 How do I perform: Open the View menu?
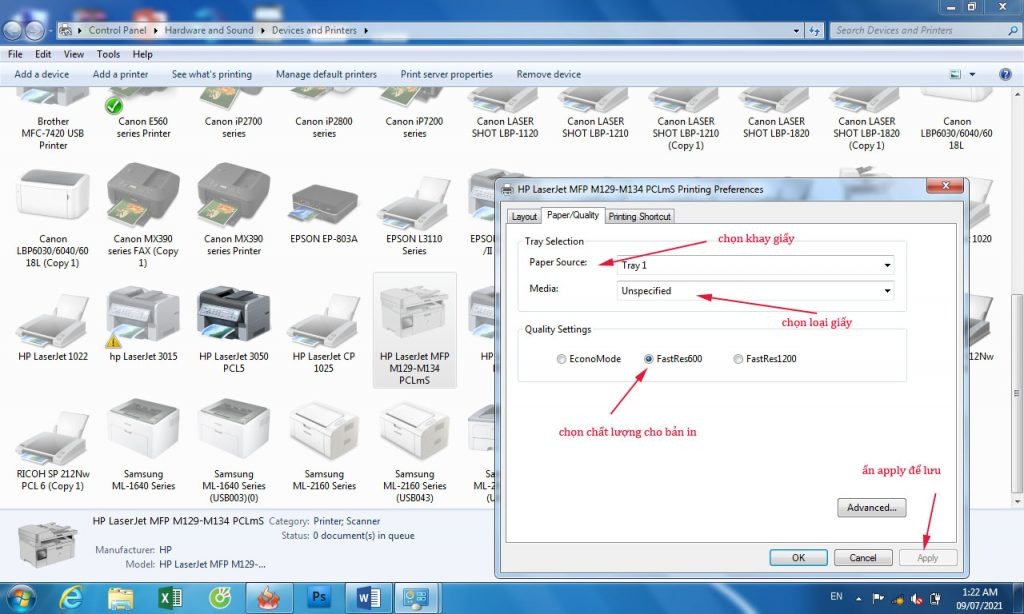[73, 54]
